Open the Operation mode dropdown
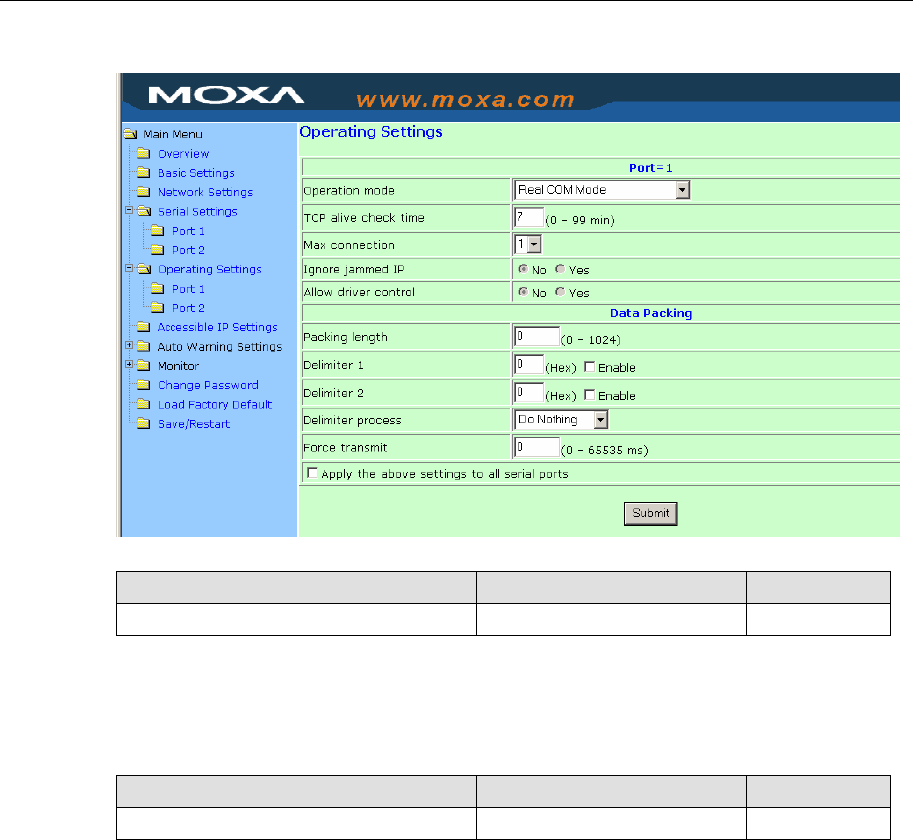 682,190
